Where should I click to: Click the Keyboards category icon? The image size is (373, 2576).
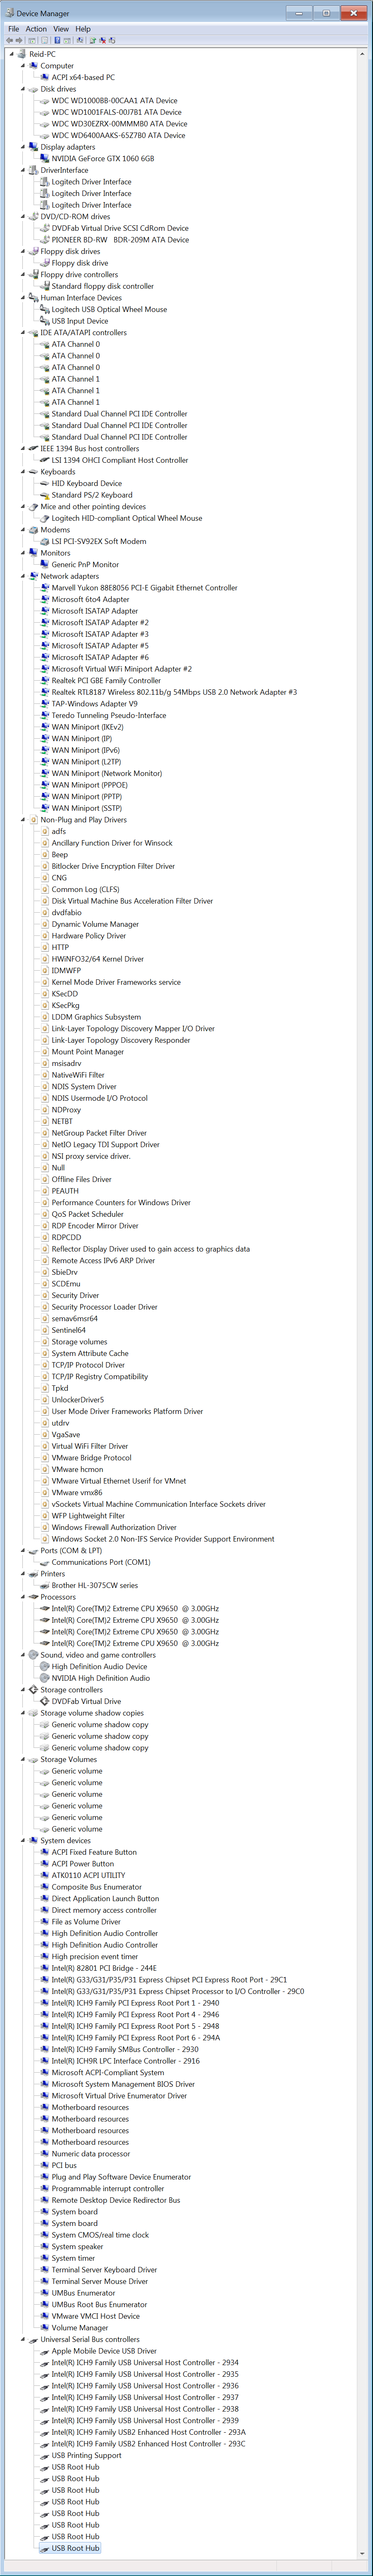(x=33, y=471)
